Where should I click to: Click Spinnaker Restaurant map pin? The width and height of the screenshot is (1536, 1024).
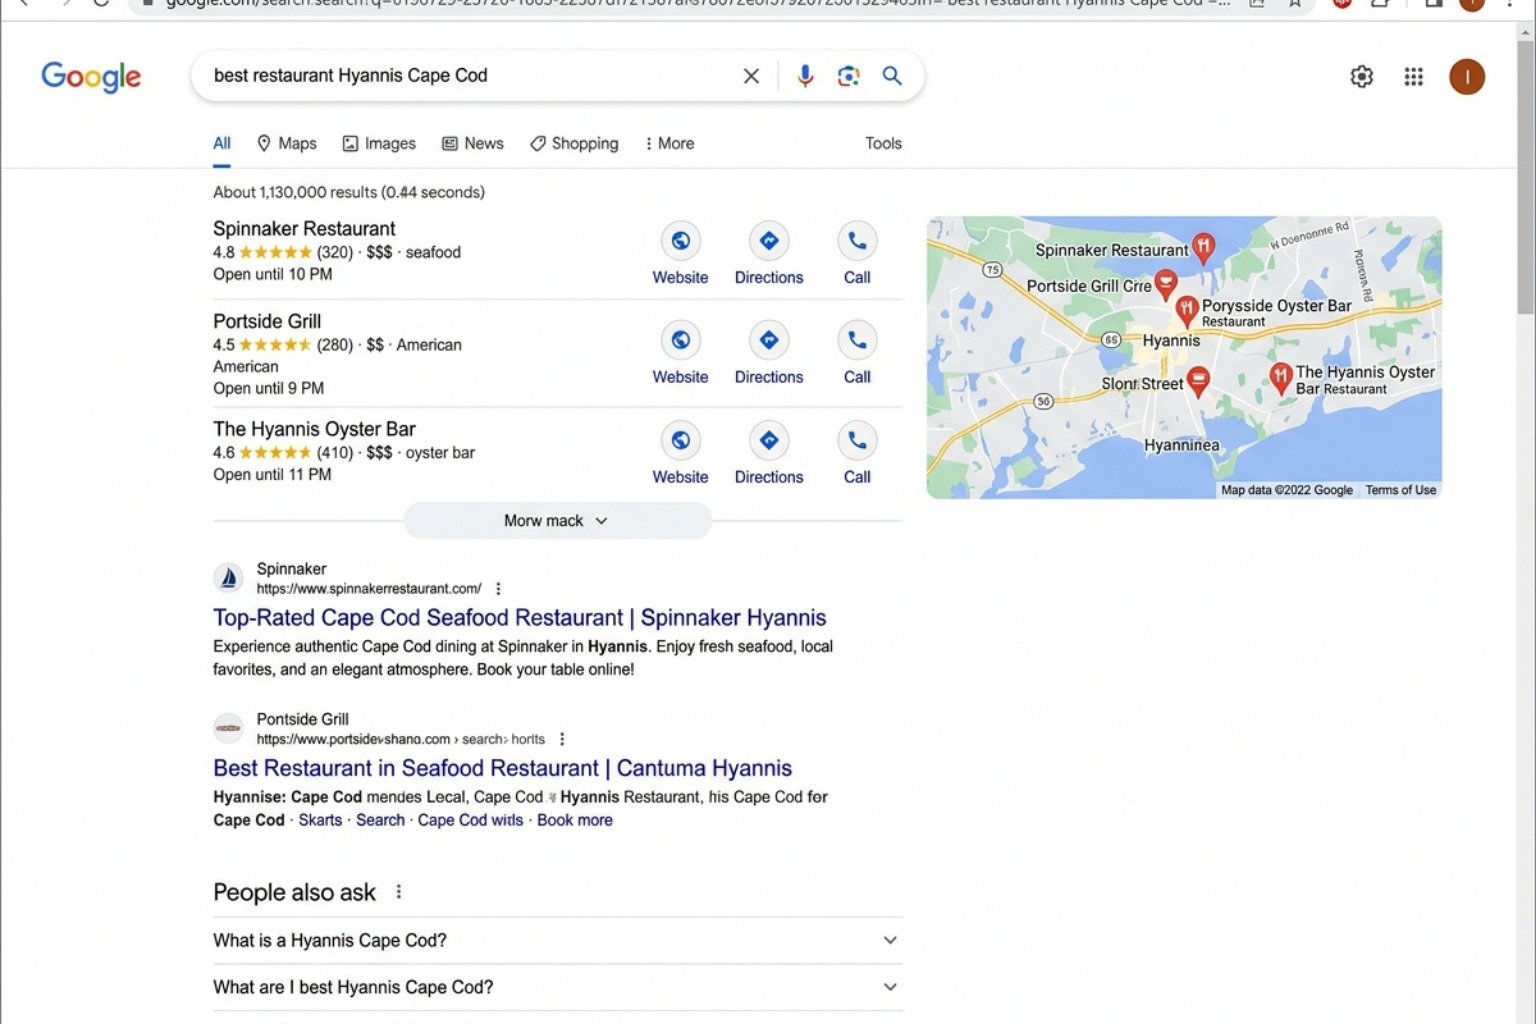click(1203, 247)
